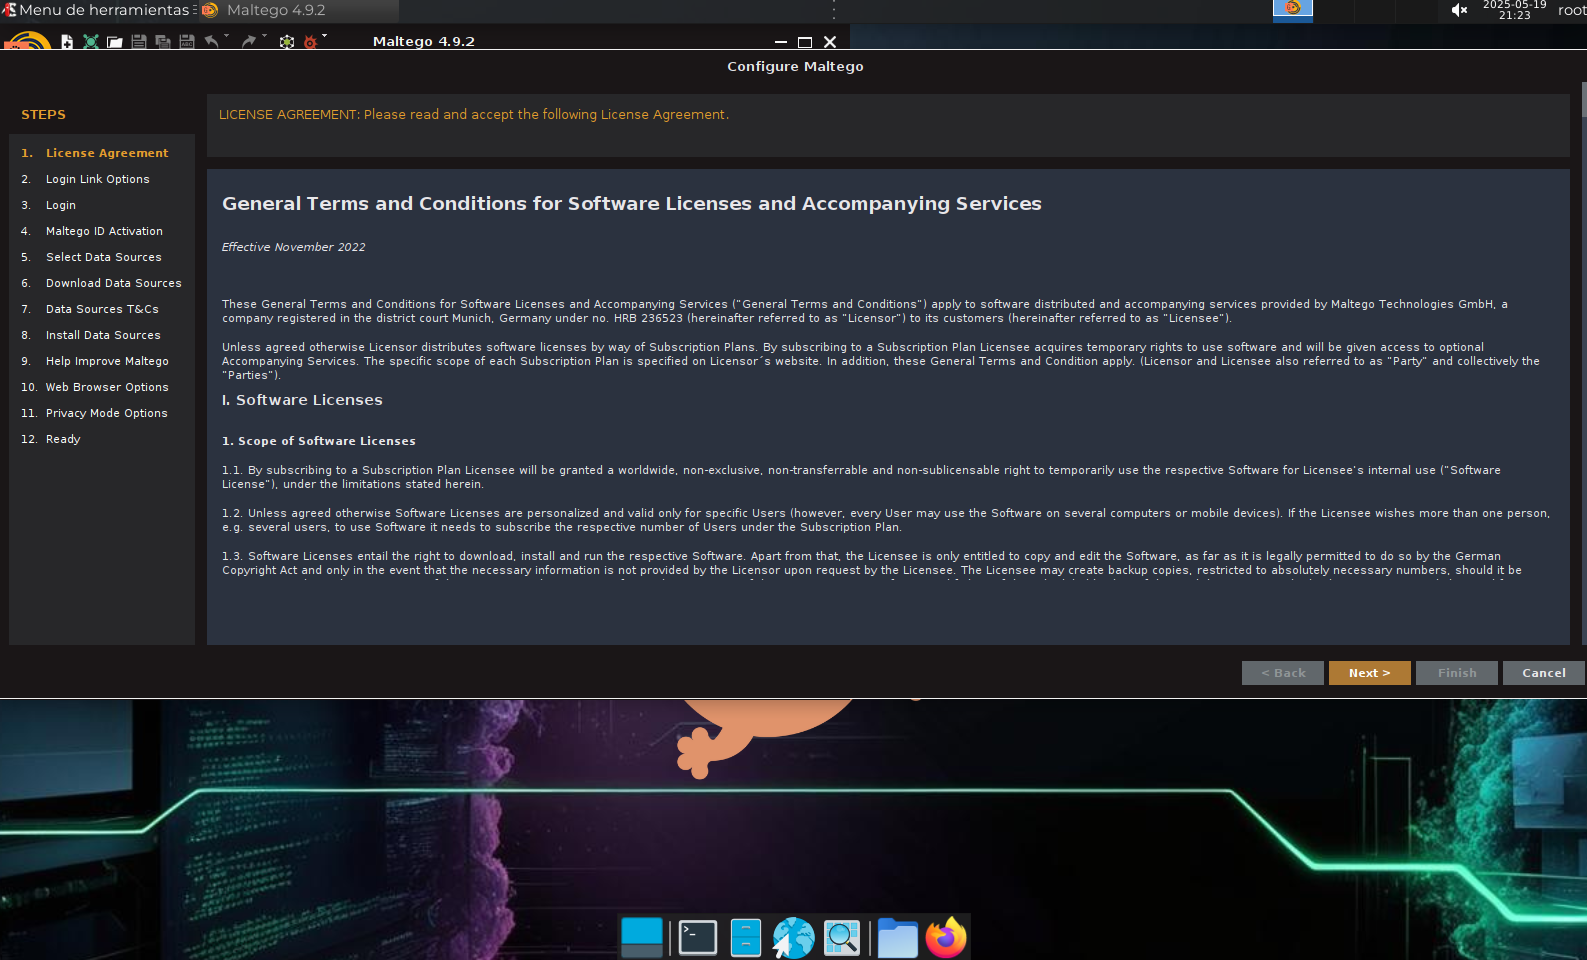Cancel the Configure Maltego wizard

pos(1543,673)
